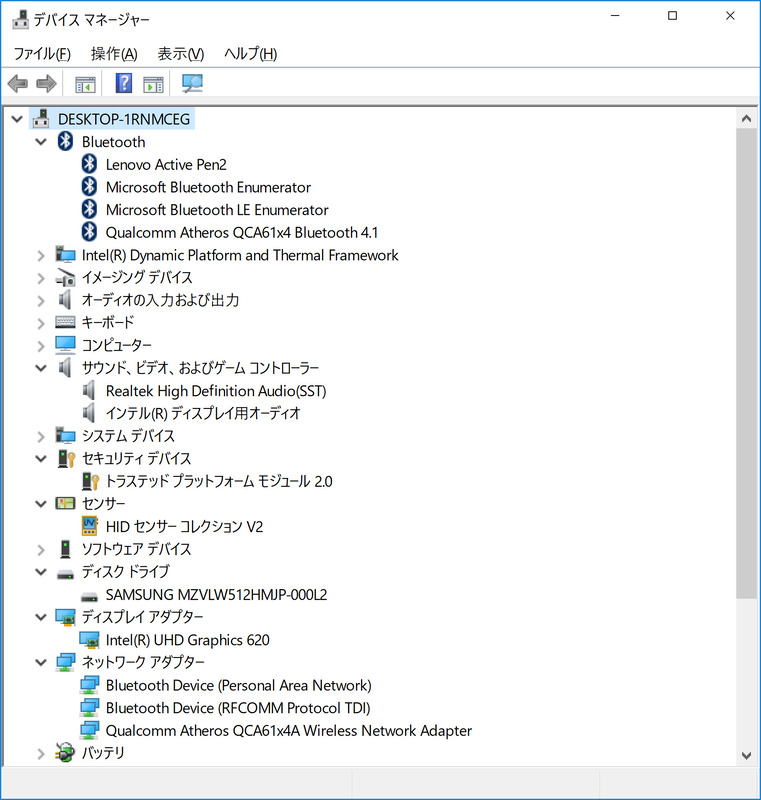This screenshot has height=800, width=761.
Task: Click speaker icon beside Realtek High Definition Audio(SST)
Action: click(89, 390)
